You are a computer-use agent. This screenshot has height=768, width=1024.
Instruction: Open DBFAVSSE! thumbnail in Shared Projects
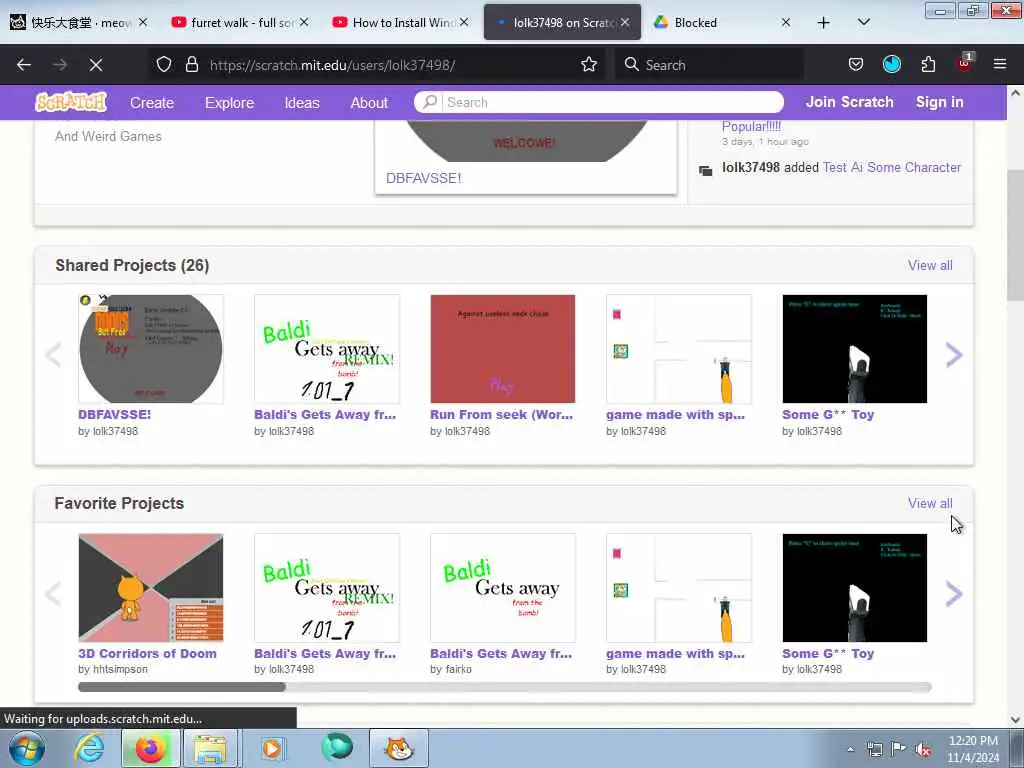click(151, 349)
